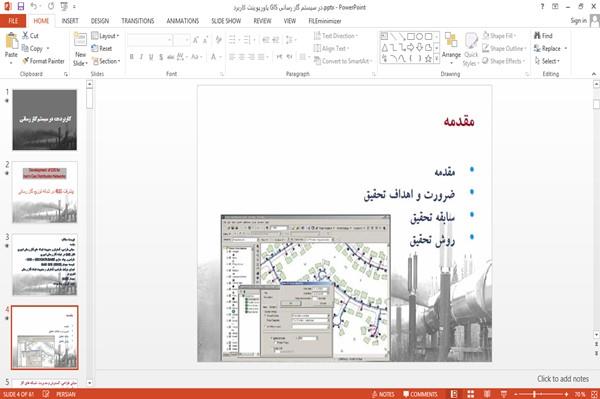Decrease the font size
This screenshot has height=399, width=600.
pos(206,40)
